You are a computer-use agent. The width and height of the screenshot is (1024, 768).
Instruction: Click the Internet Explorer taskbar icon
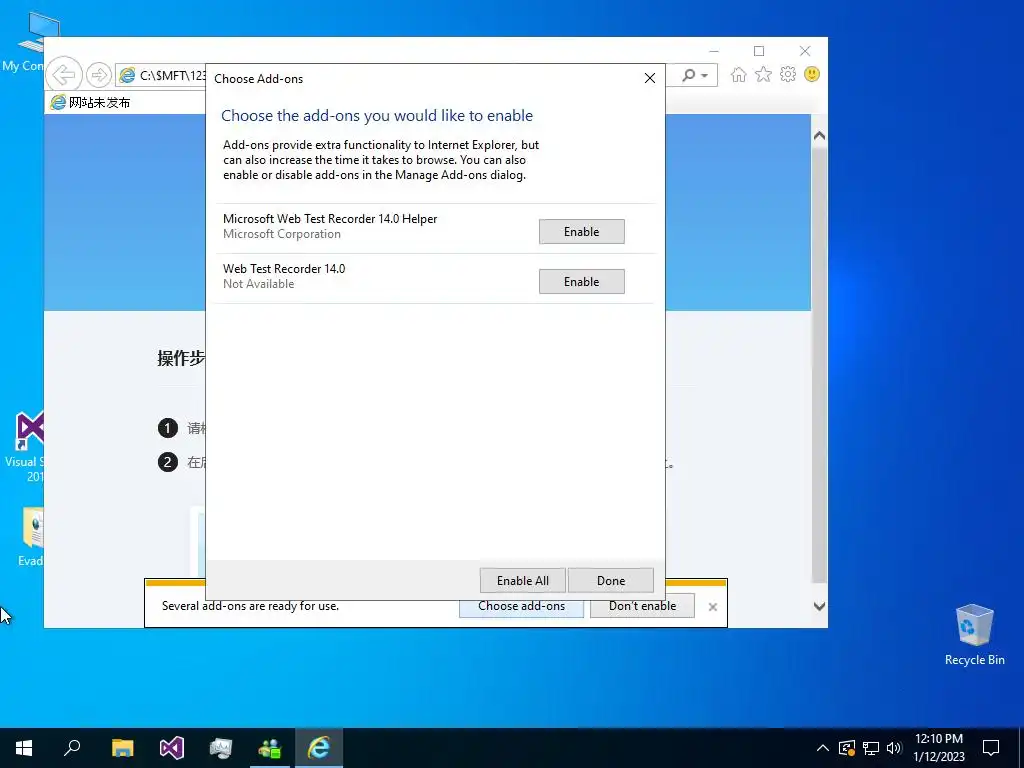click(x=319, y=748)
